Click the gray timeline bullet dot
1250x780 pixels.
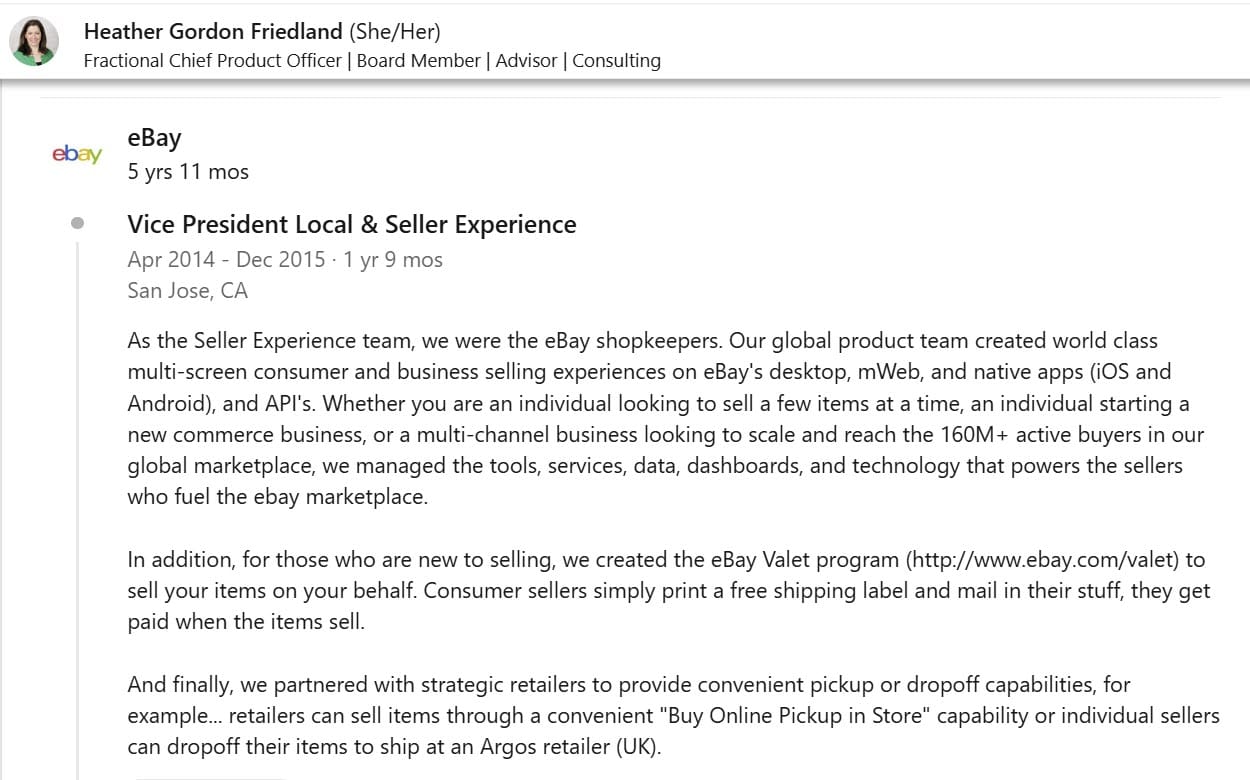coord(78,223)
